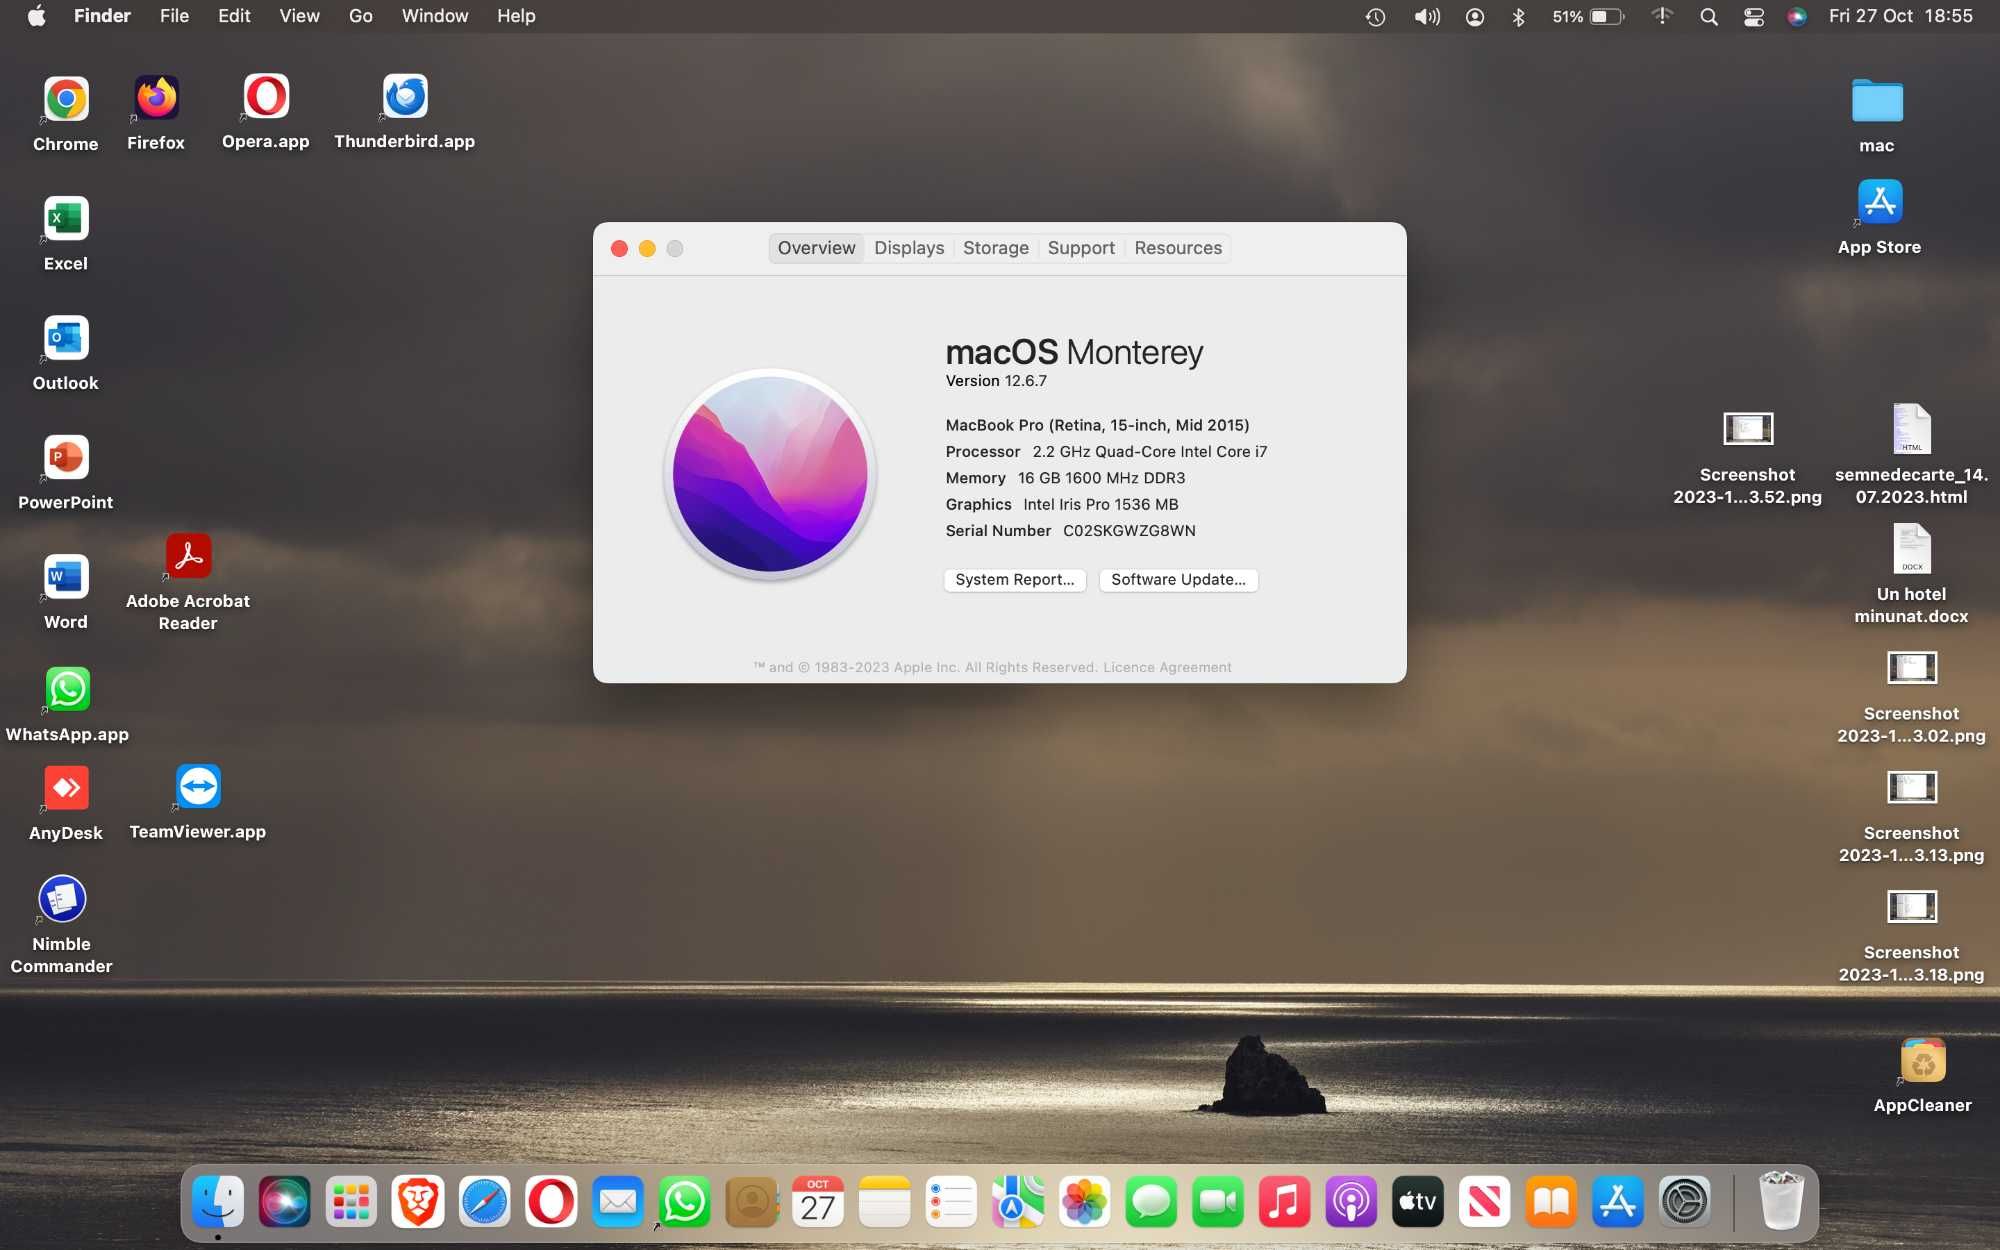
Task: Open WhatsApp from the Dock
Action: [x=685, y=1201]
